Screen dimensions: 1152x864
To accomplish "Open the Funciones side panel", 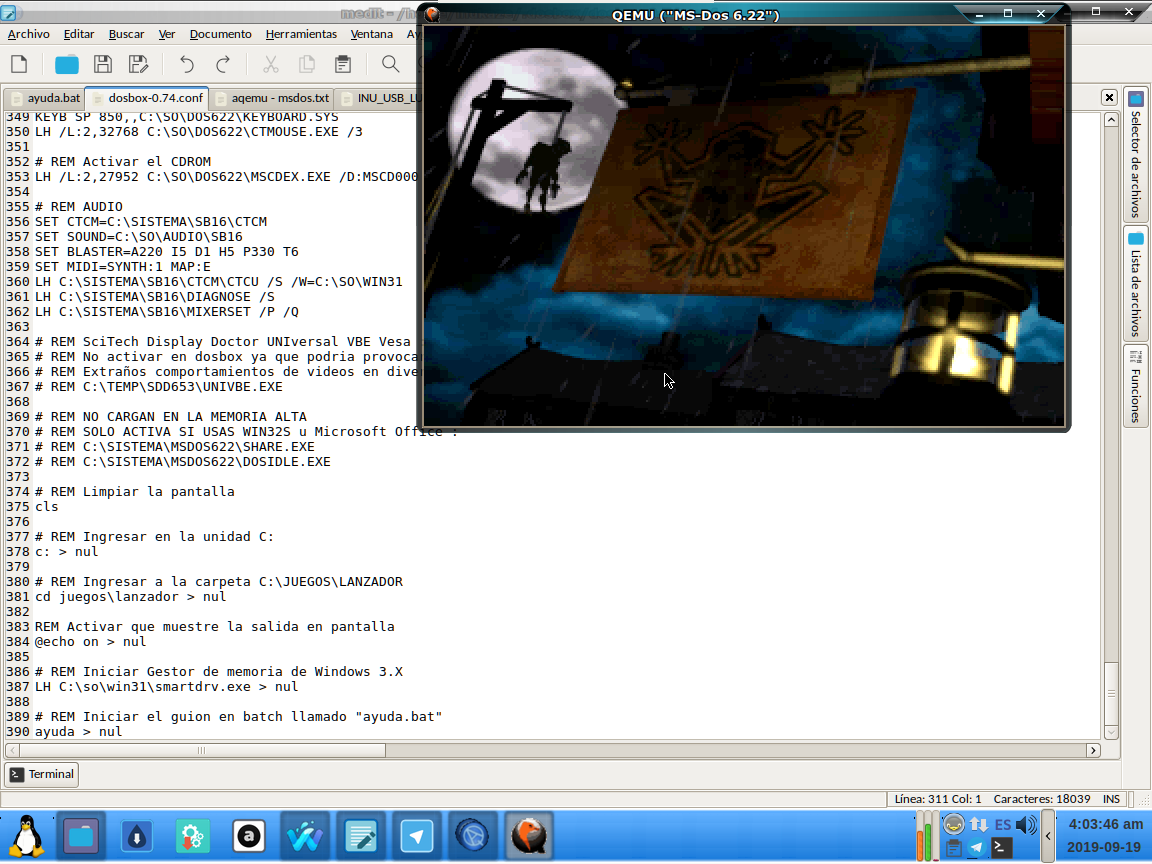I will point(1135,386).
